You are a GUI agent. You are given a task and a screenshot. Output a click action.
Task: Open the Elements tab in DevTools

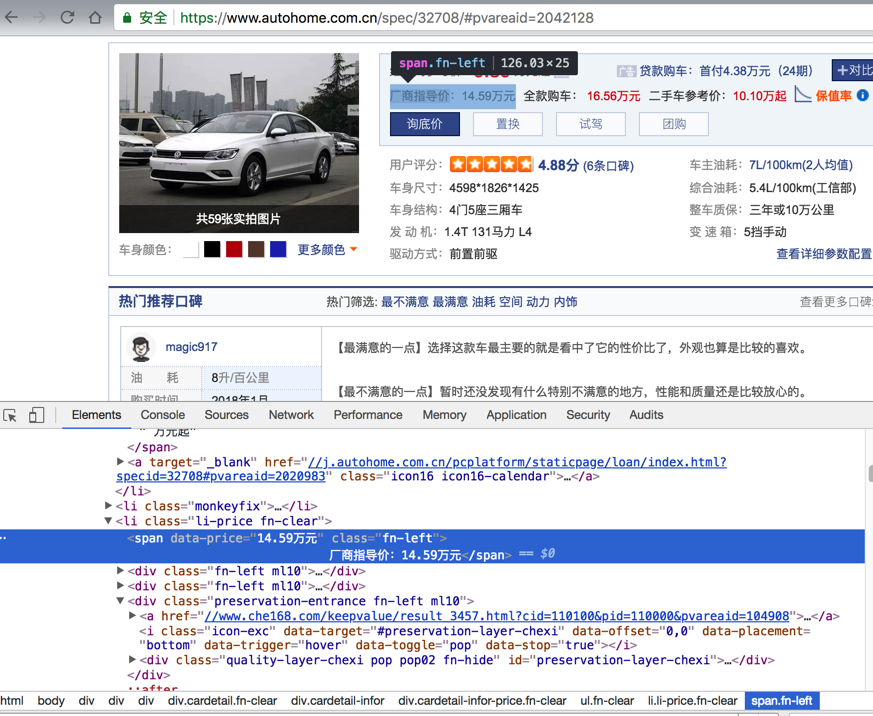[96, 415]
